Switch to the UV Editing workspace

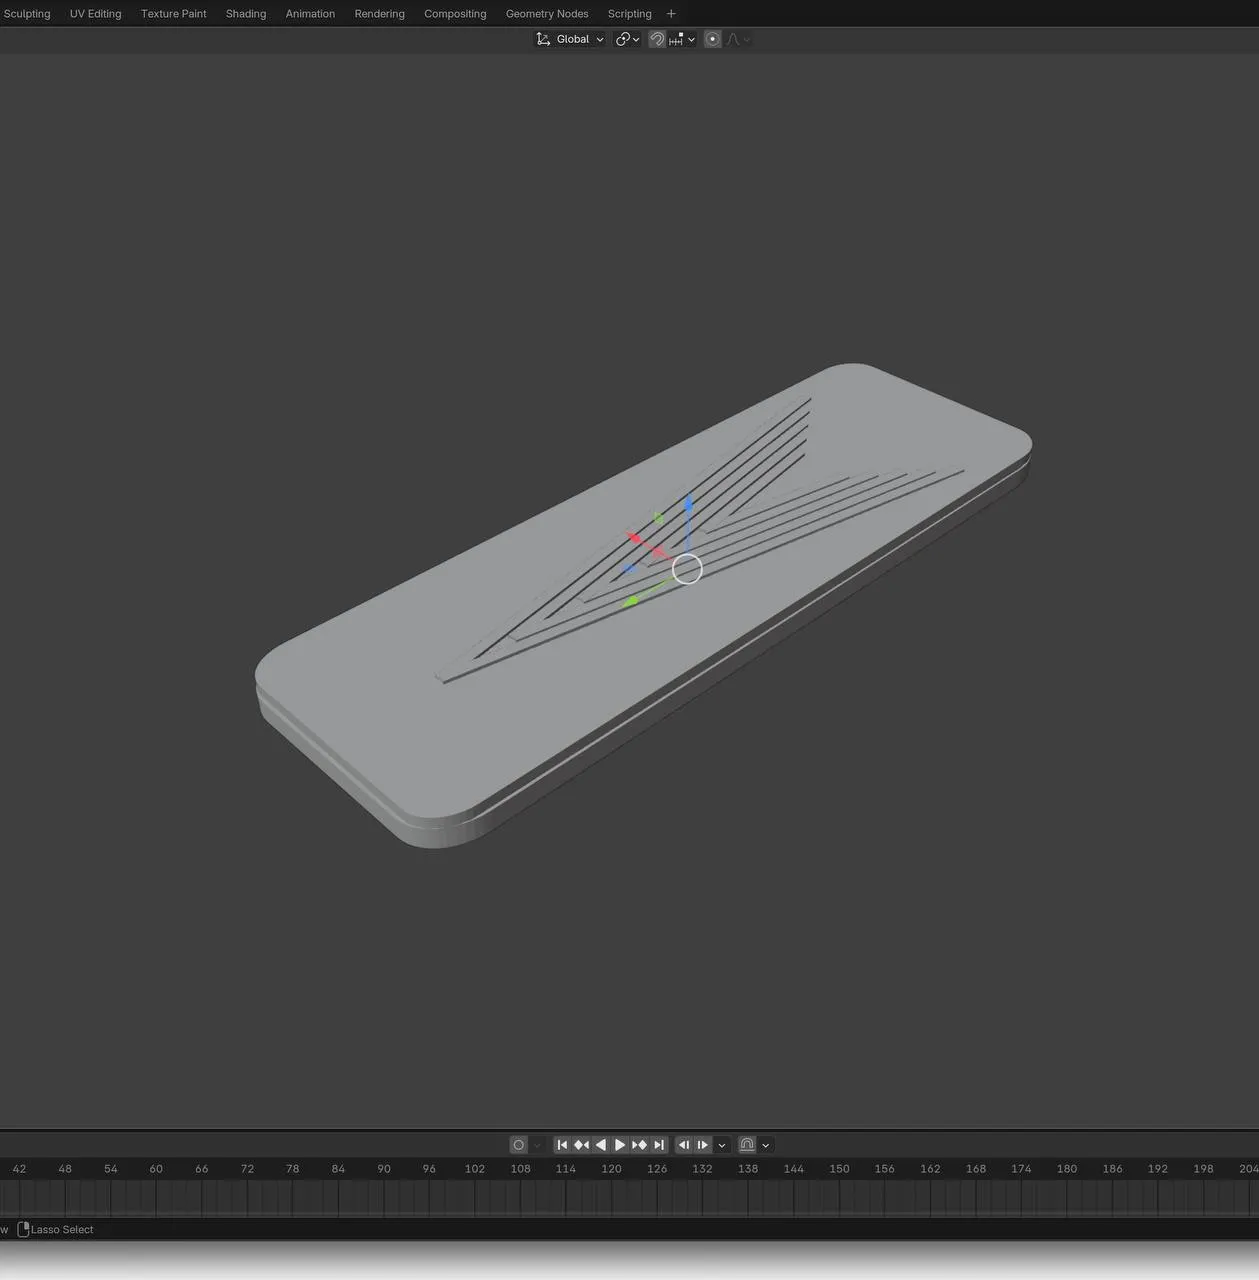pyautogui.click(x=95, y=14)
